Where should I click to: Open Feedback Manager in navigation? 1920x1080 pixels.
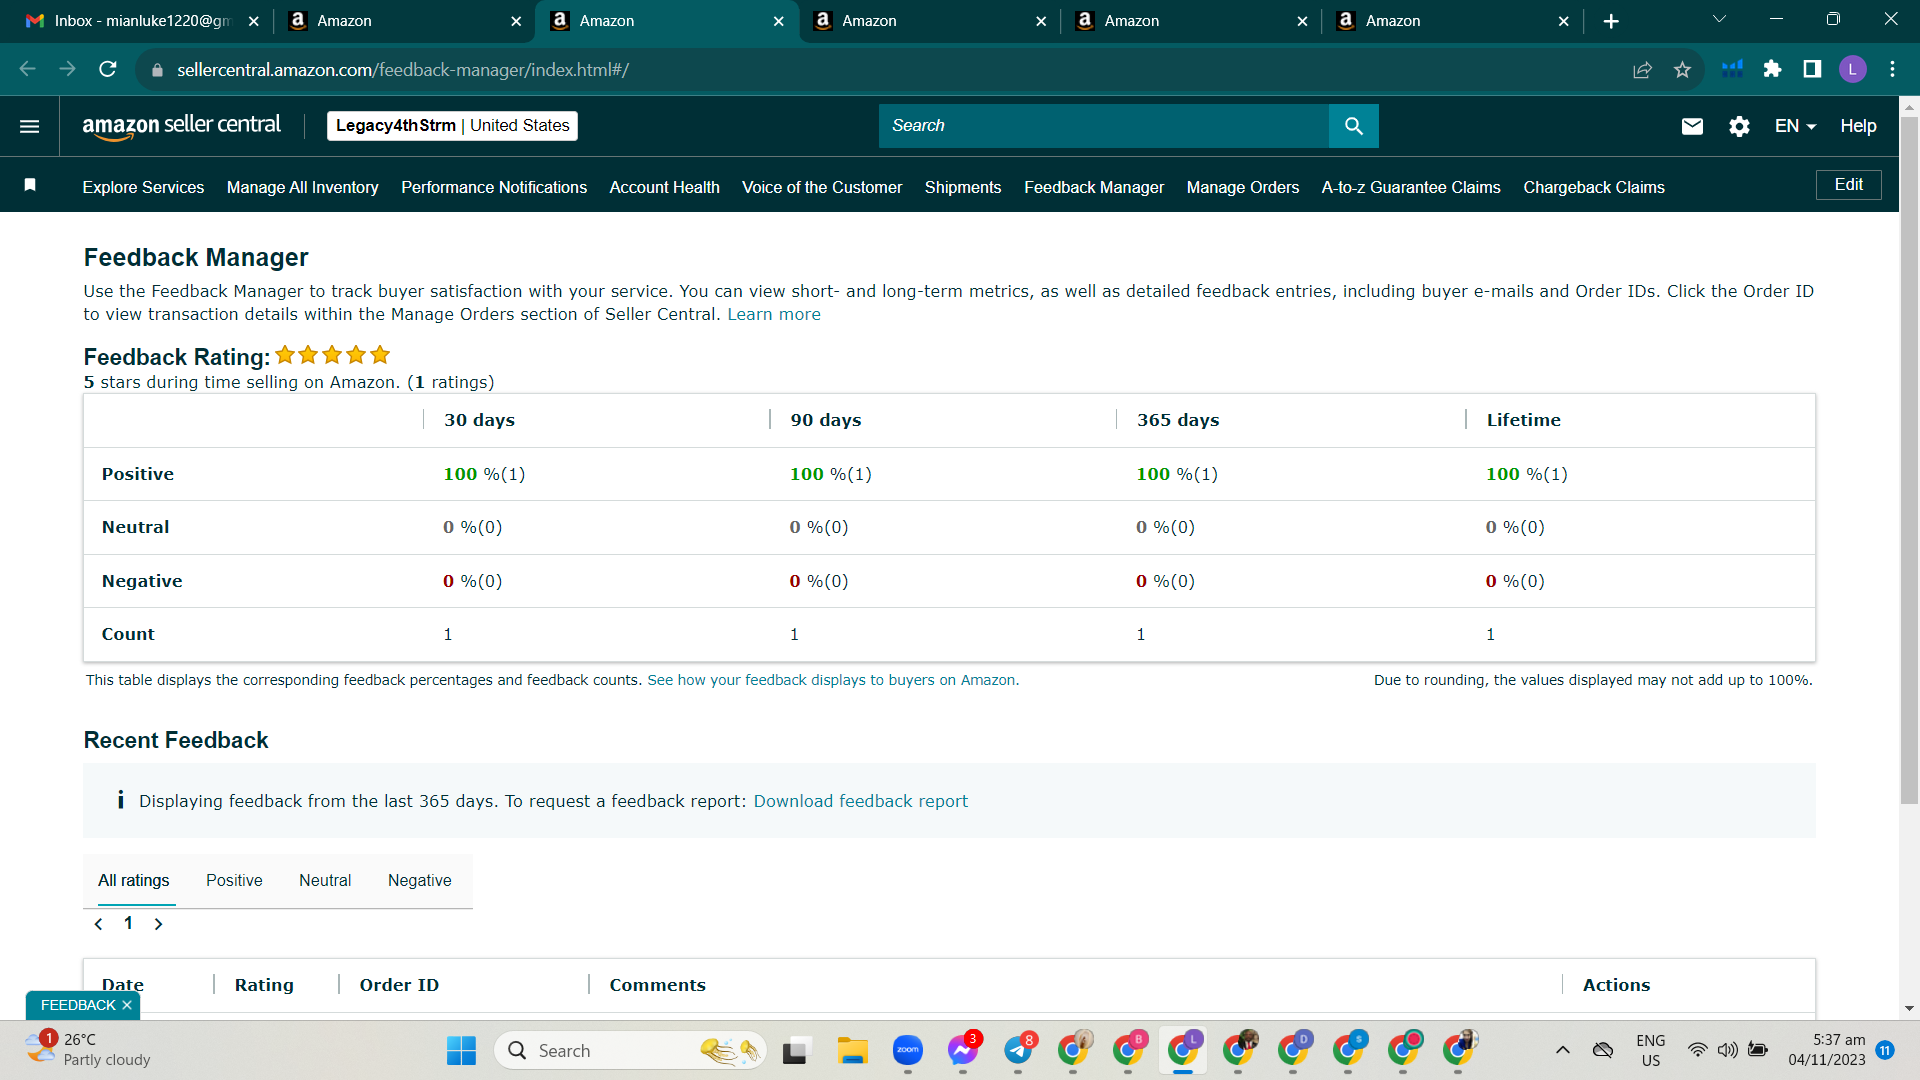(1094, 187)
